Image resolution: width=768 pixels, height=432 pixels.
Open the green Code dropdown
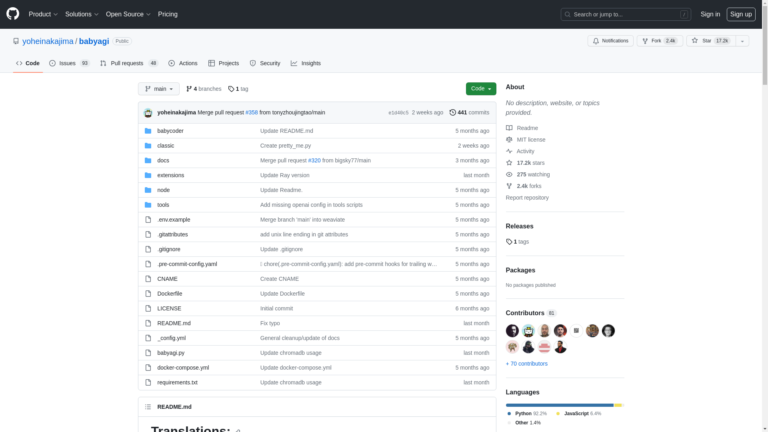click(x=480, y=89)
